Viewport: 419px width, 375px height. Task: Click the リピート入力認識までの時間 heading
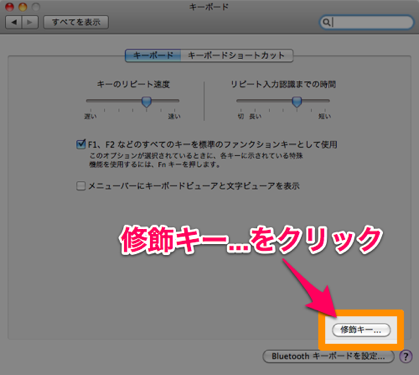click(x=283, y=84)
